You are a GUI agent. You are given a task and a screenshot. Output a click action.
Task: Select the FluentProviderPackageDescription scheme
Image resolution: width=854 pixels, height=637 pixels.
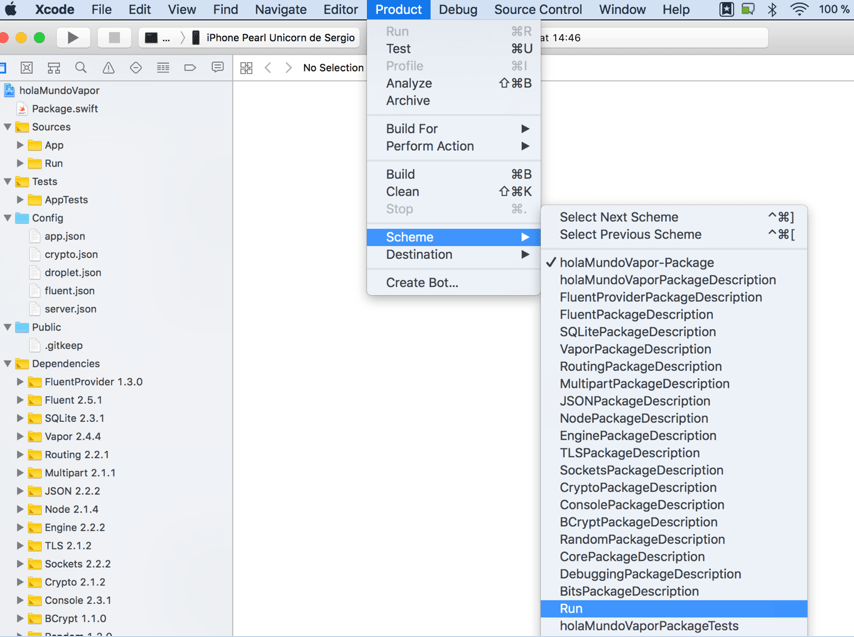(x=674, y=297)
